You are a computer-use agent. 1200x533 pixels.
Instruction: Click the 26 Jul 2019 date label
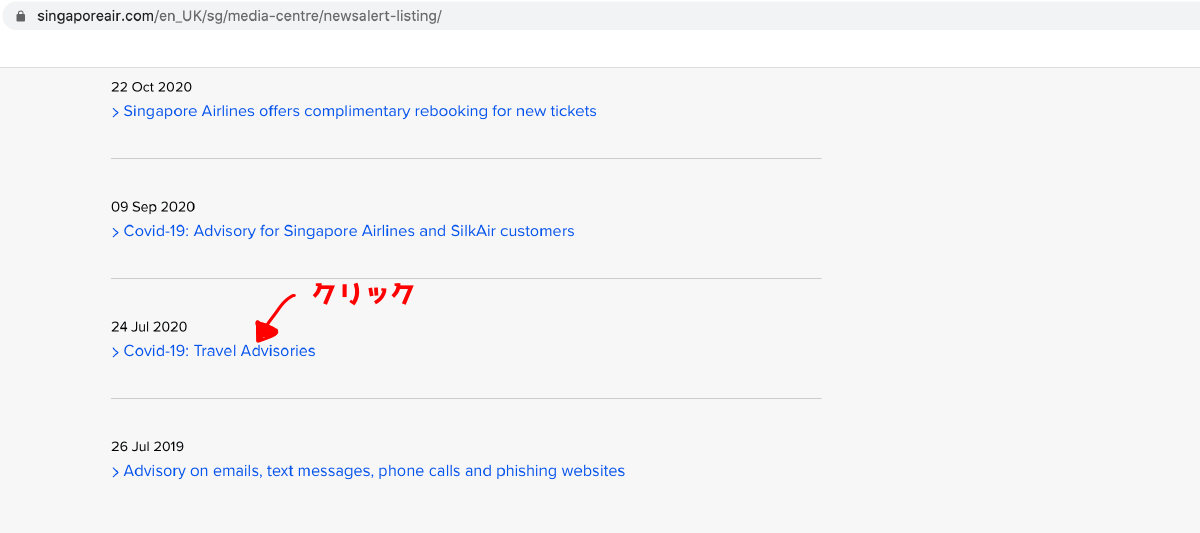pyautogui.click(x=147, y=447)
